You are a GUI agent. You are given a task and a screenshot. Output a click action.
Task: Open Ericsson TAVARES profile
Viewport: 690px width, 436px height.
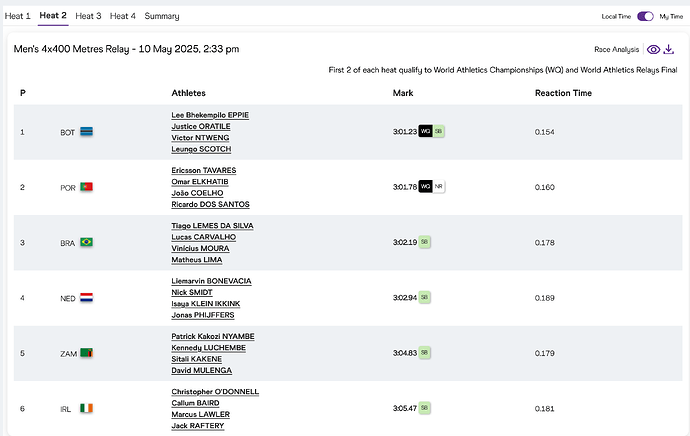point(204,170)
